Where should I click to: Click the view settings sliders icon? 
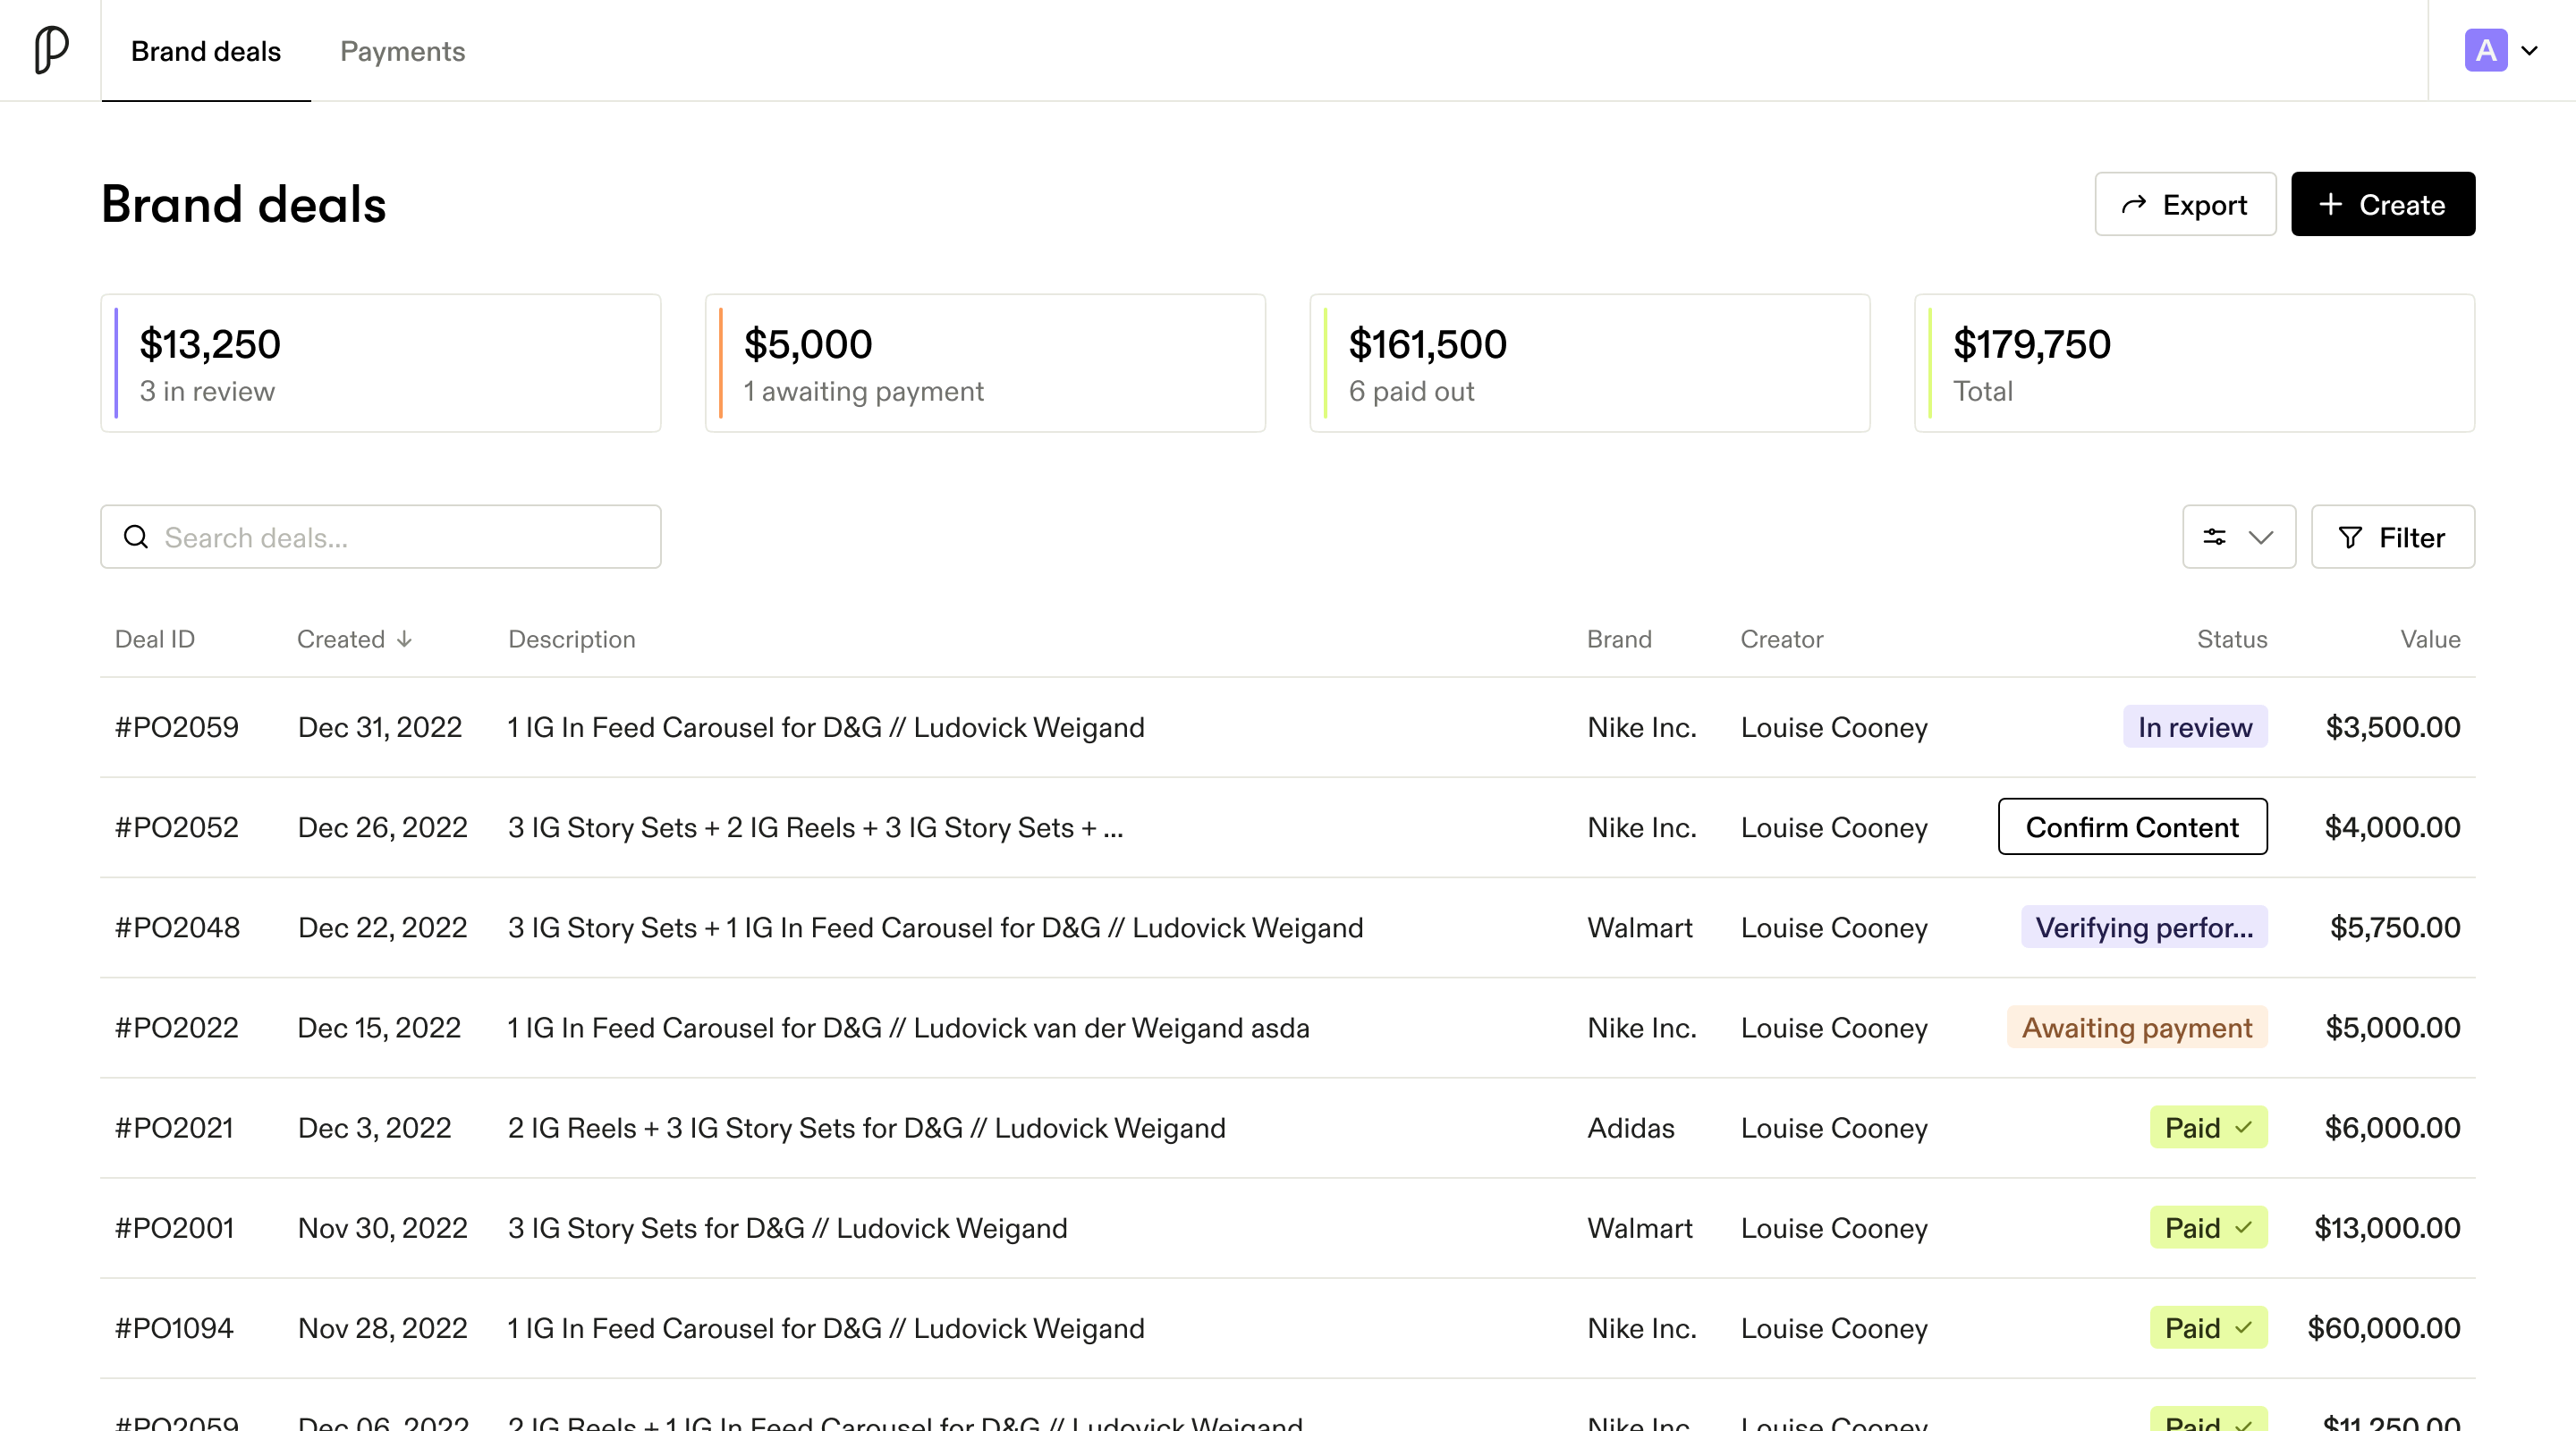pyautogui.click(x=2214, y=537)
